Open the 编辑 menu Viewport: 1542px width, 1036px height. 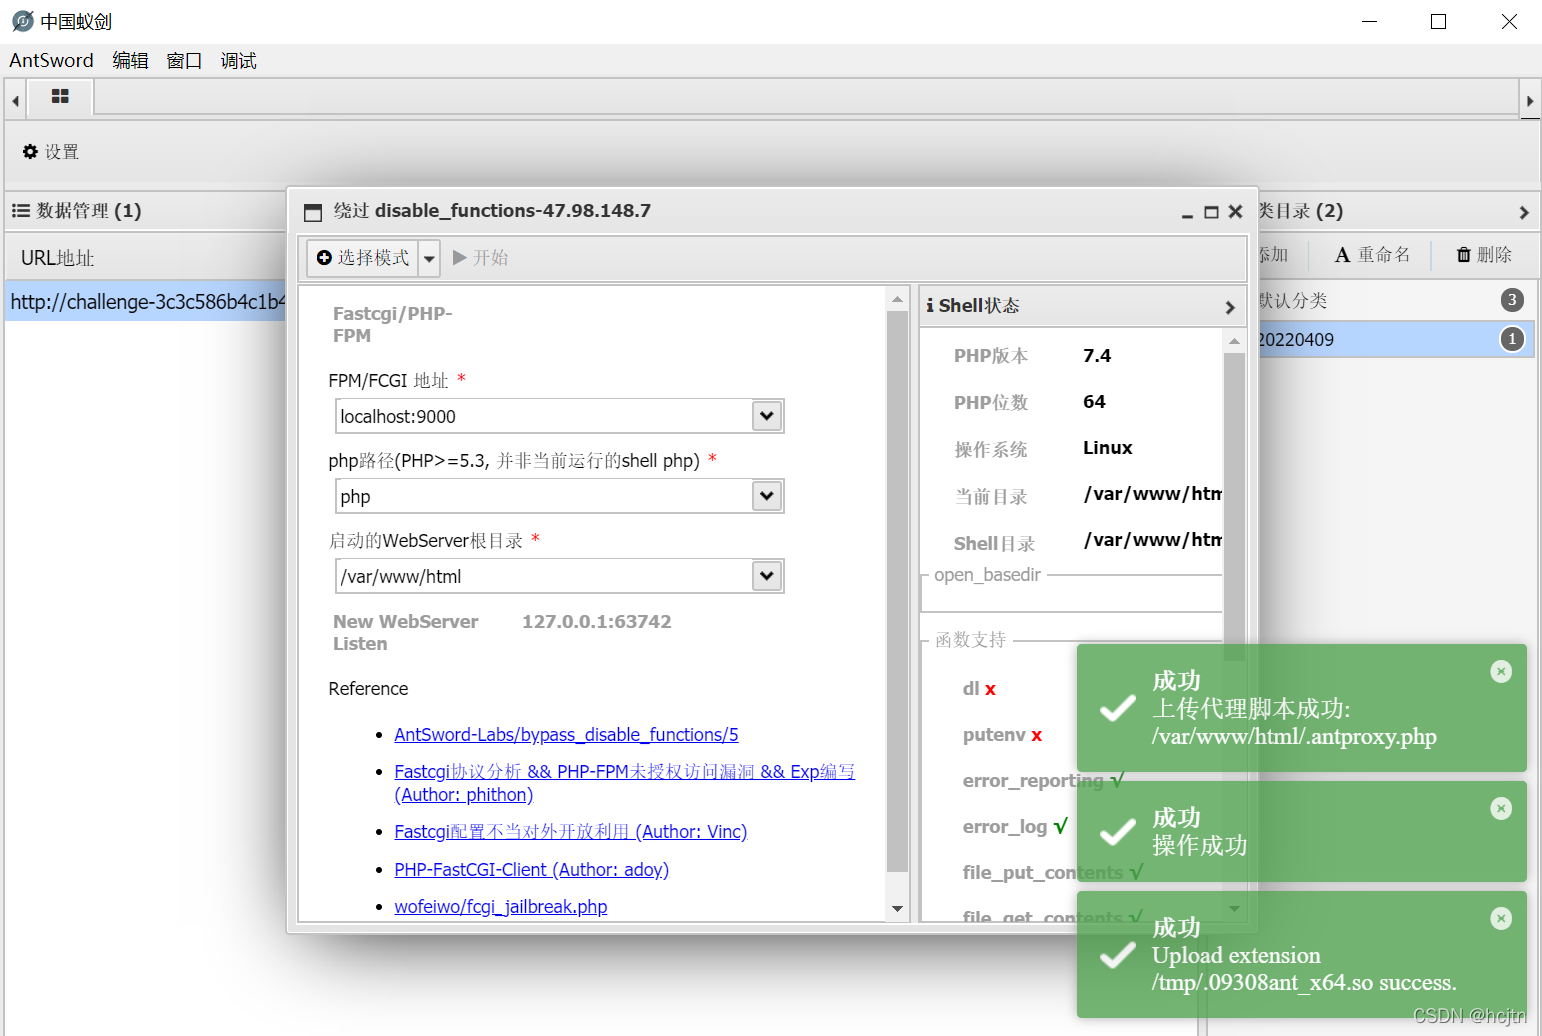(130, 61)
